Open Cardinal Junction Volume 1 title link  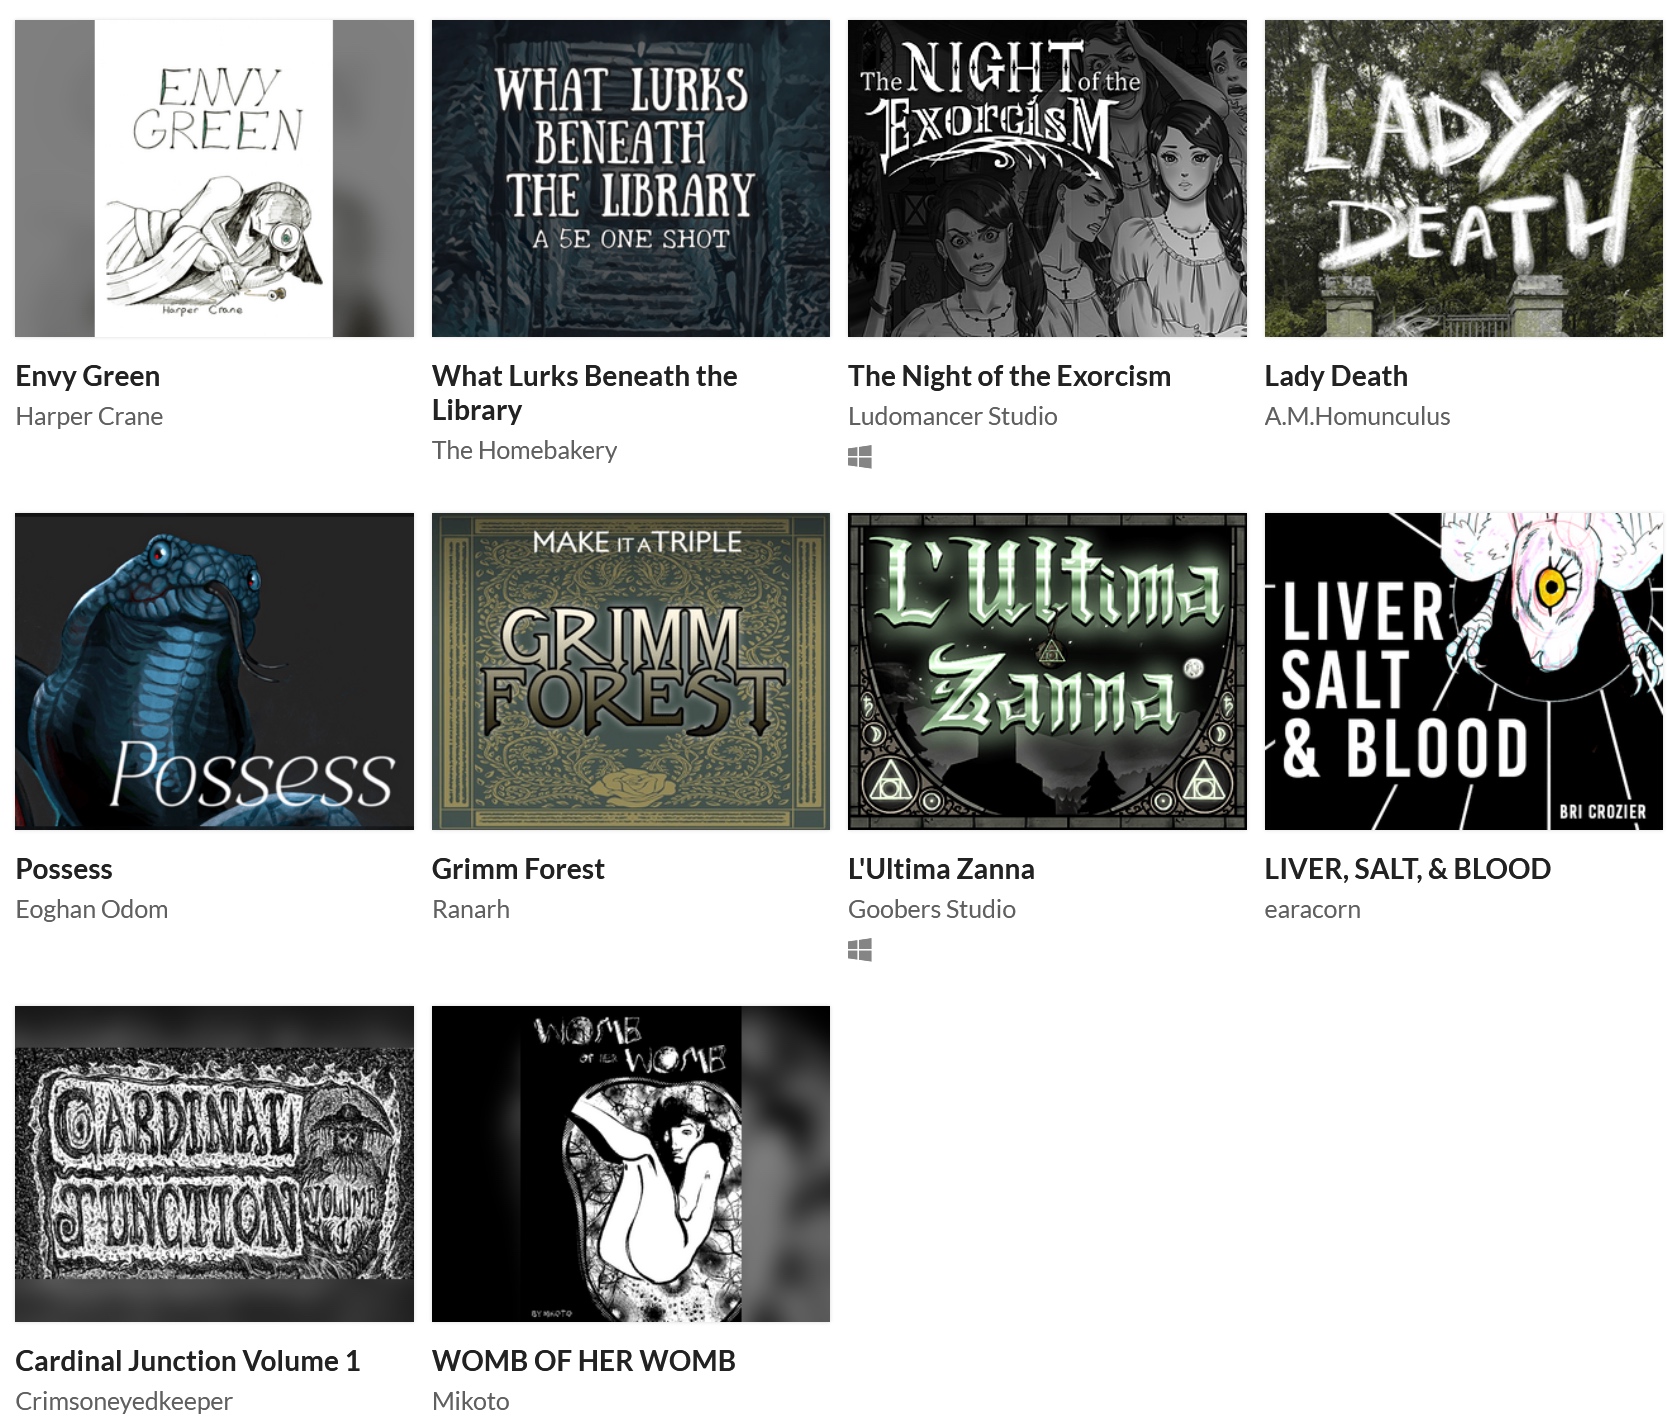tap(188, 1361)
